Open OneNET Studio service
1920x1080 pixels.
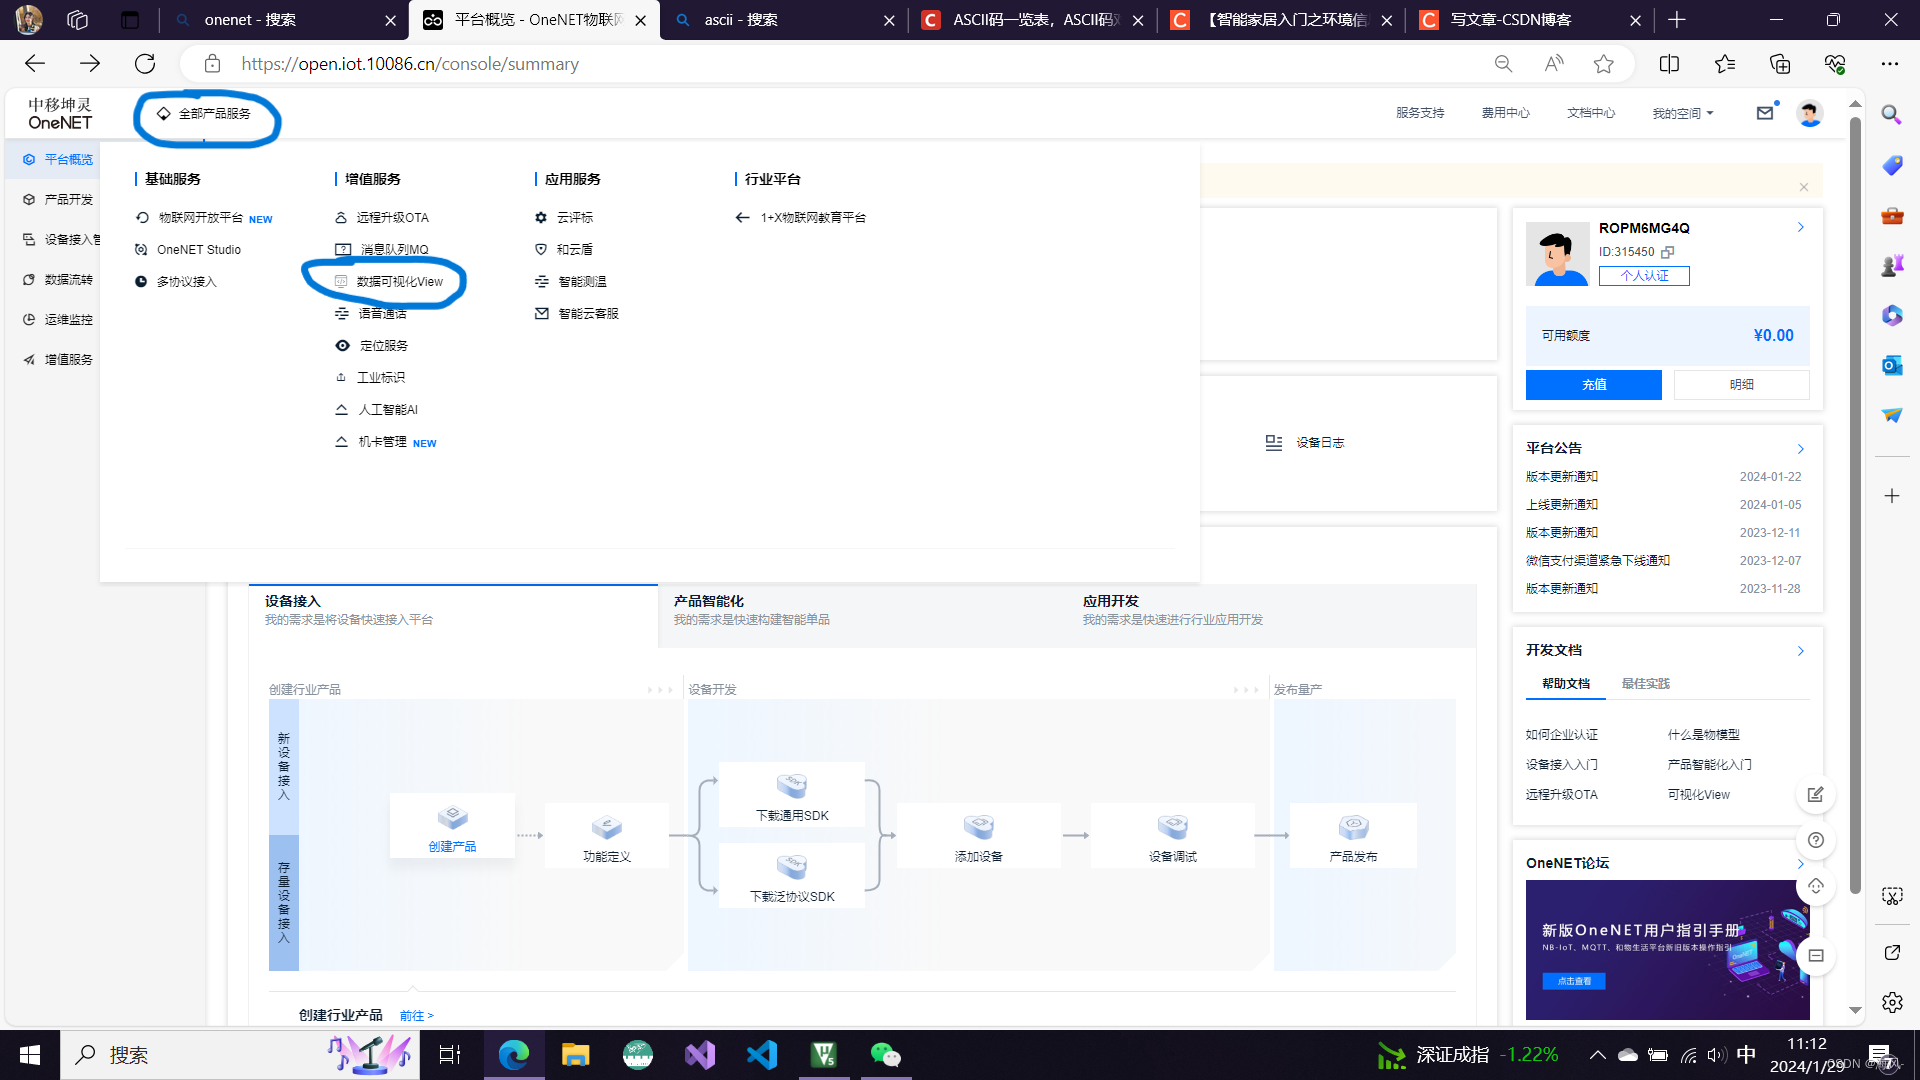point(188,250)
